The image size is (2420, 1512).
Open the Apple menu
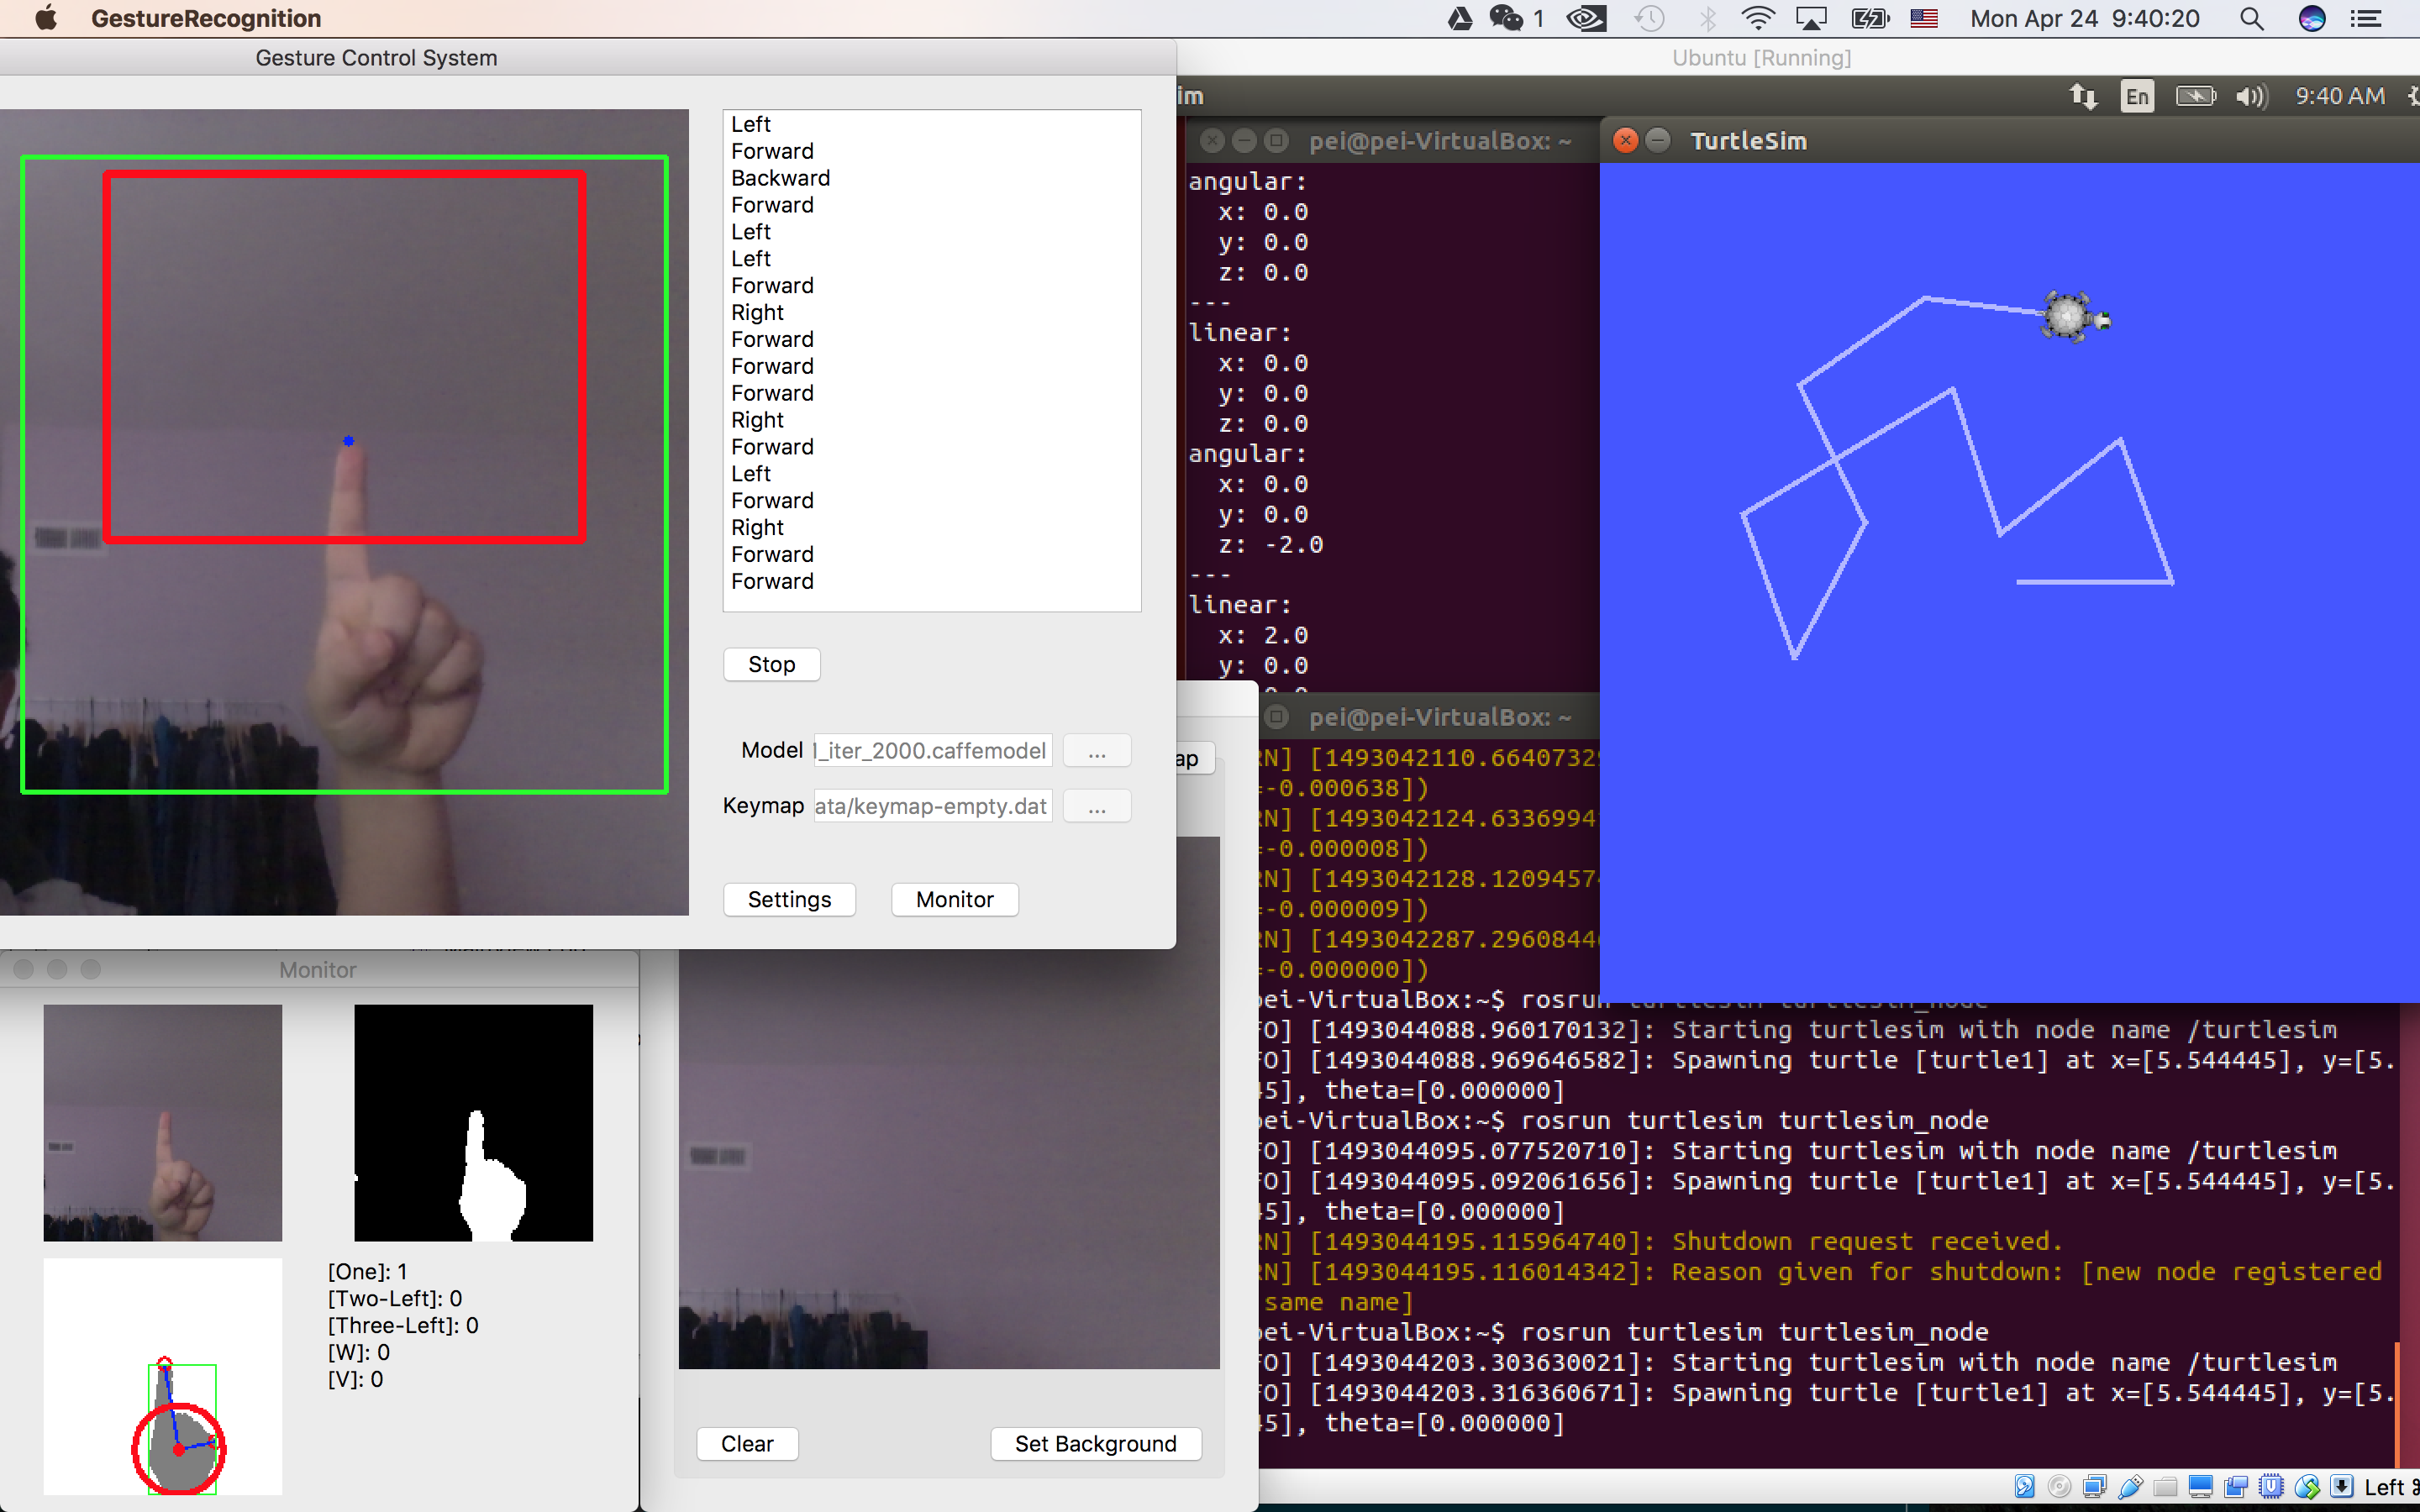(x=46, y=18)
